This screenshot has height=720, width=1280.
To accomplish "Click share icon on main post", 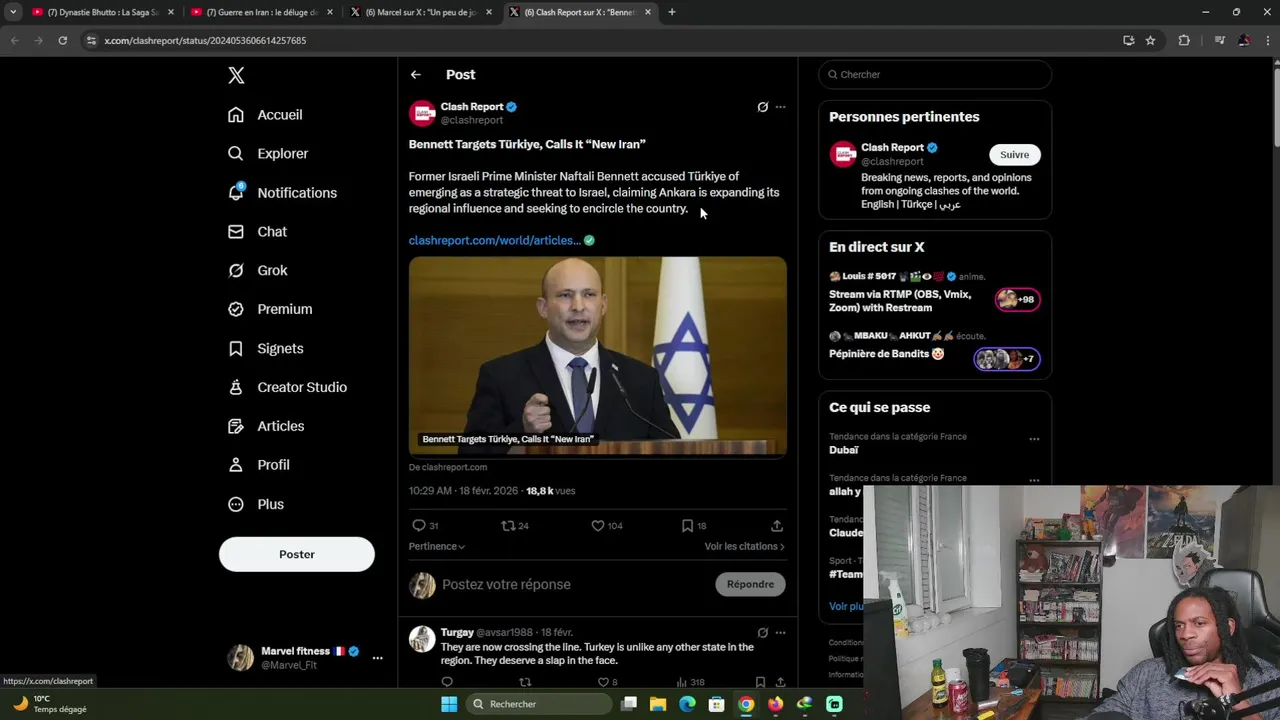I will 777,526.
